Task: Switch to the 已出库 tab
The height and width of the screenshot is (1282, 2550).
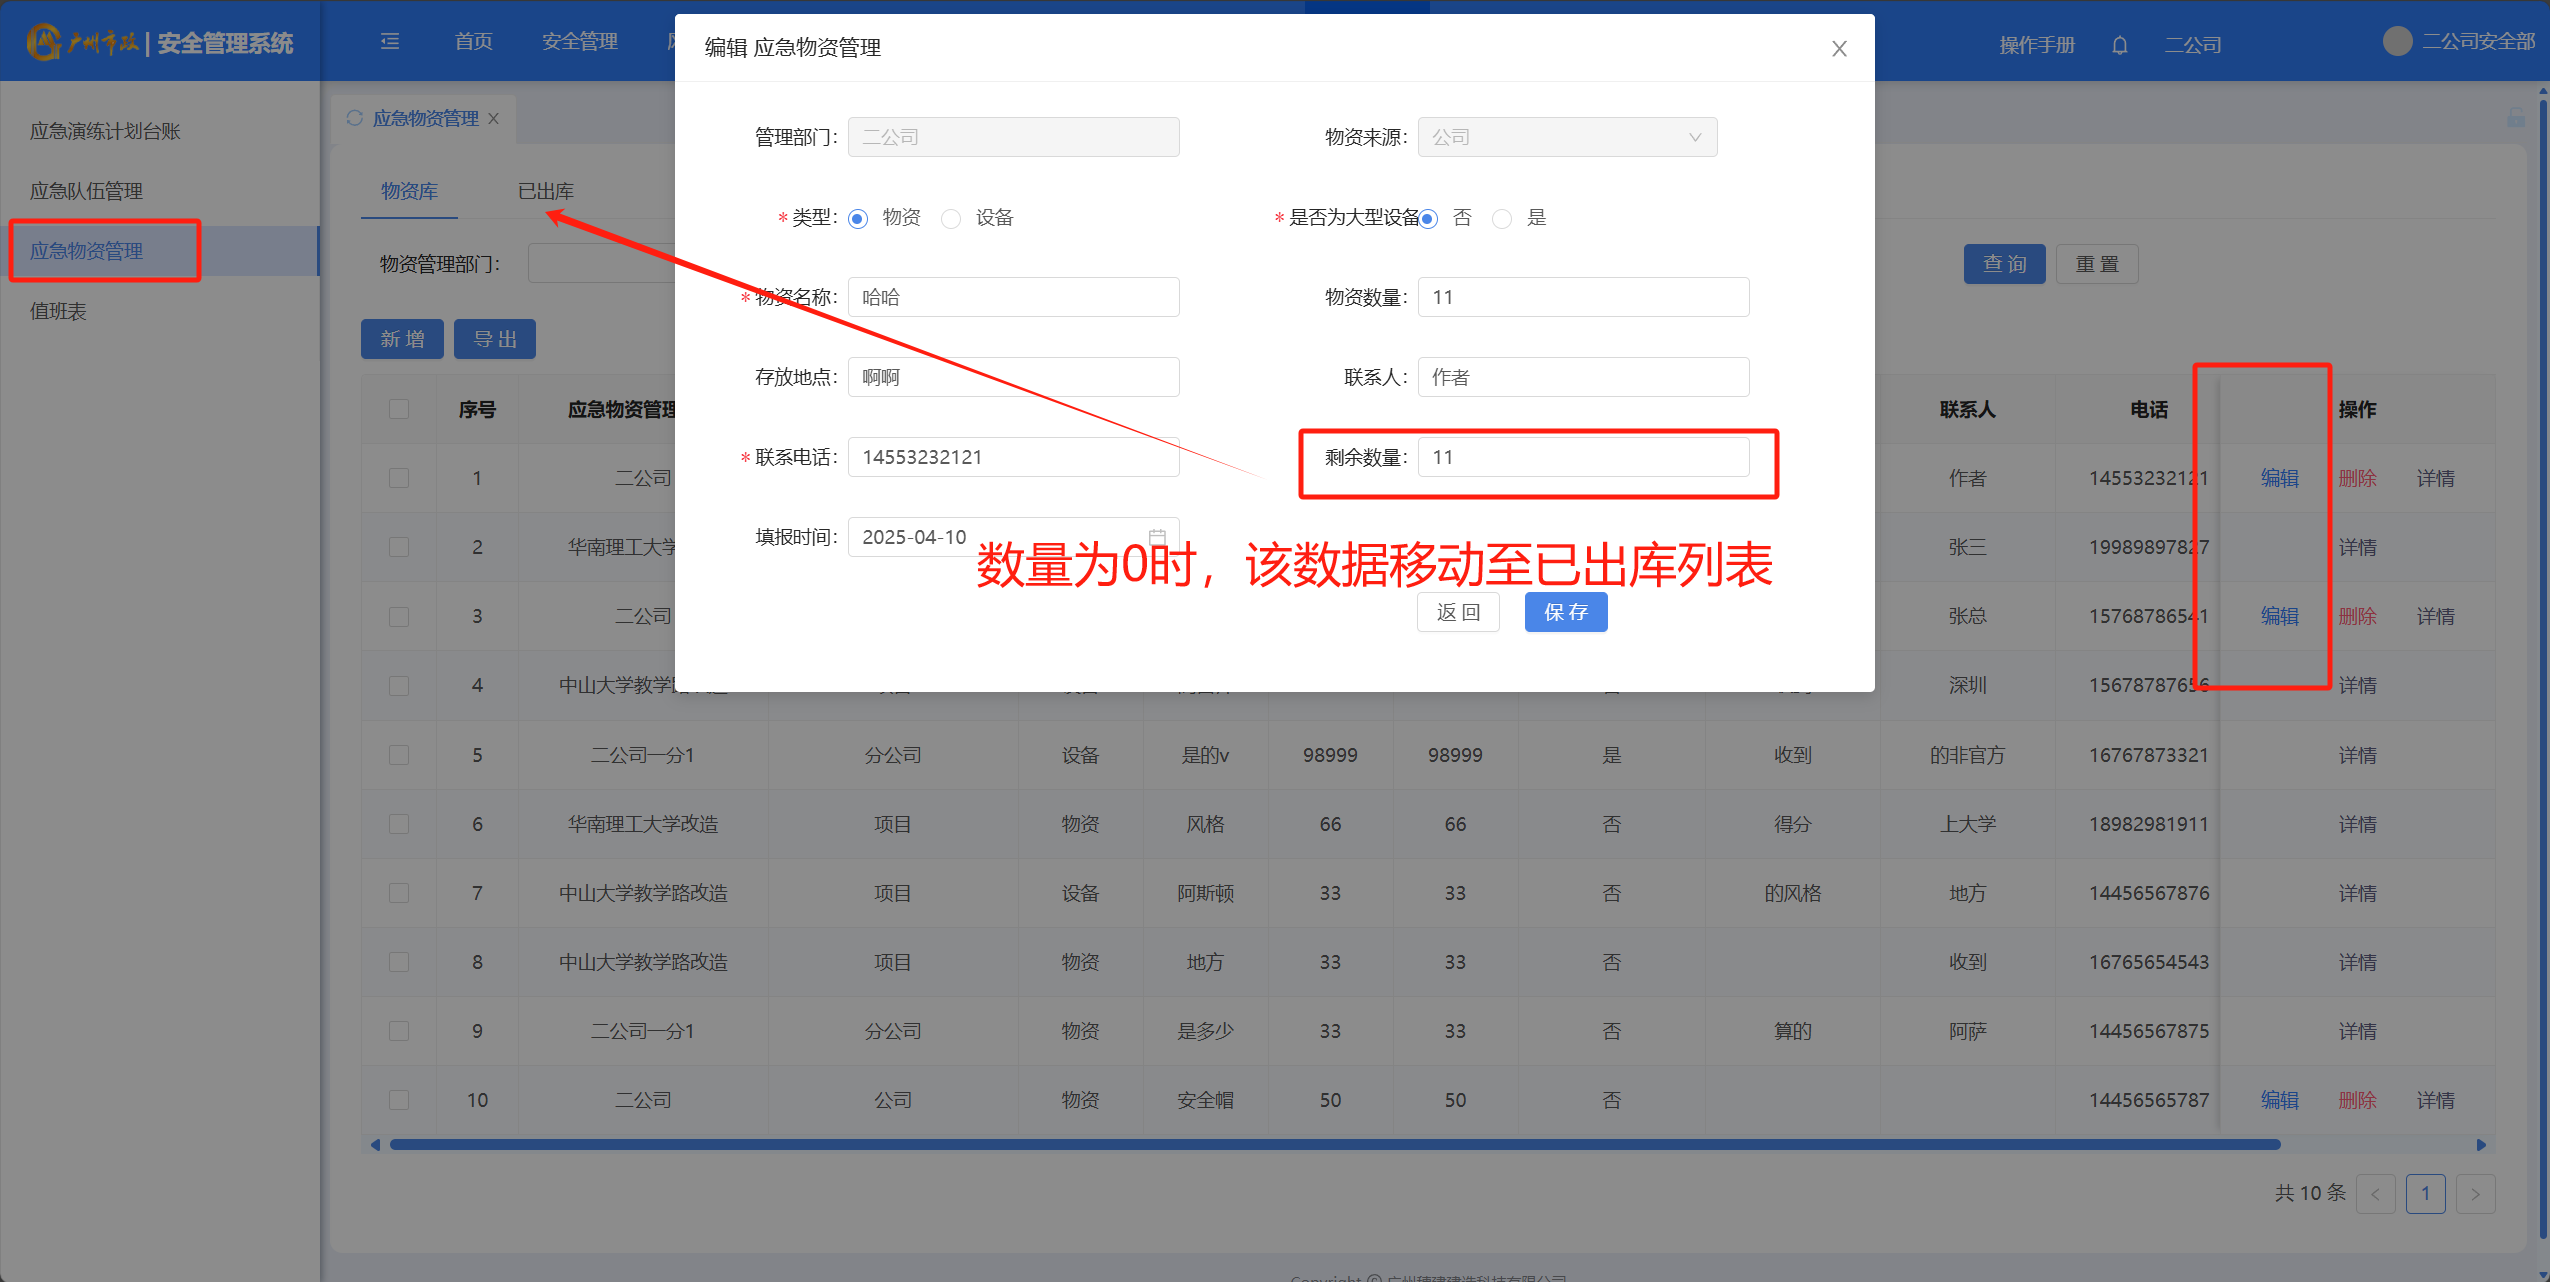Action: [x=545, y=191]
